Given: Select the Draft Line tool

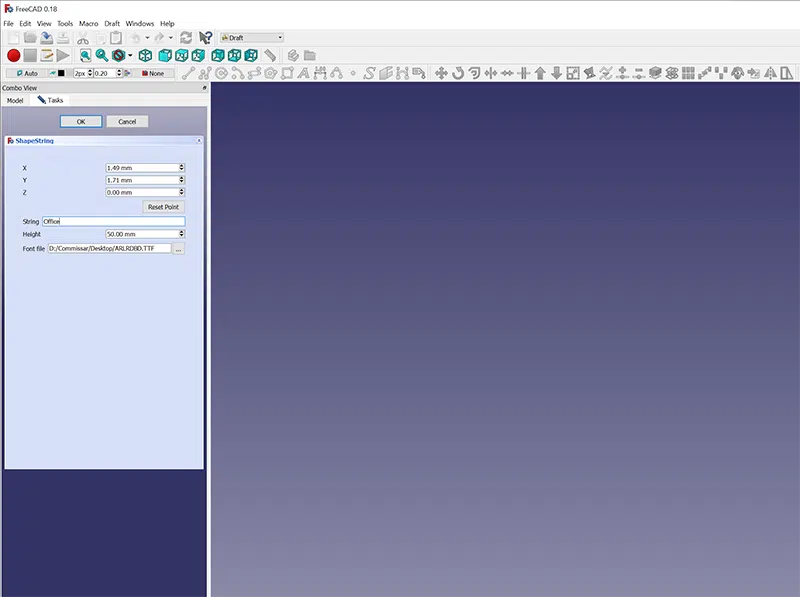Looking at the screenshot, I should (x=188, y=73).
